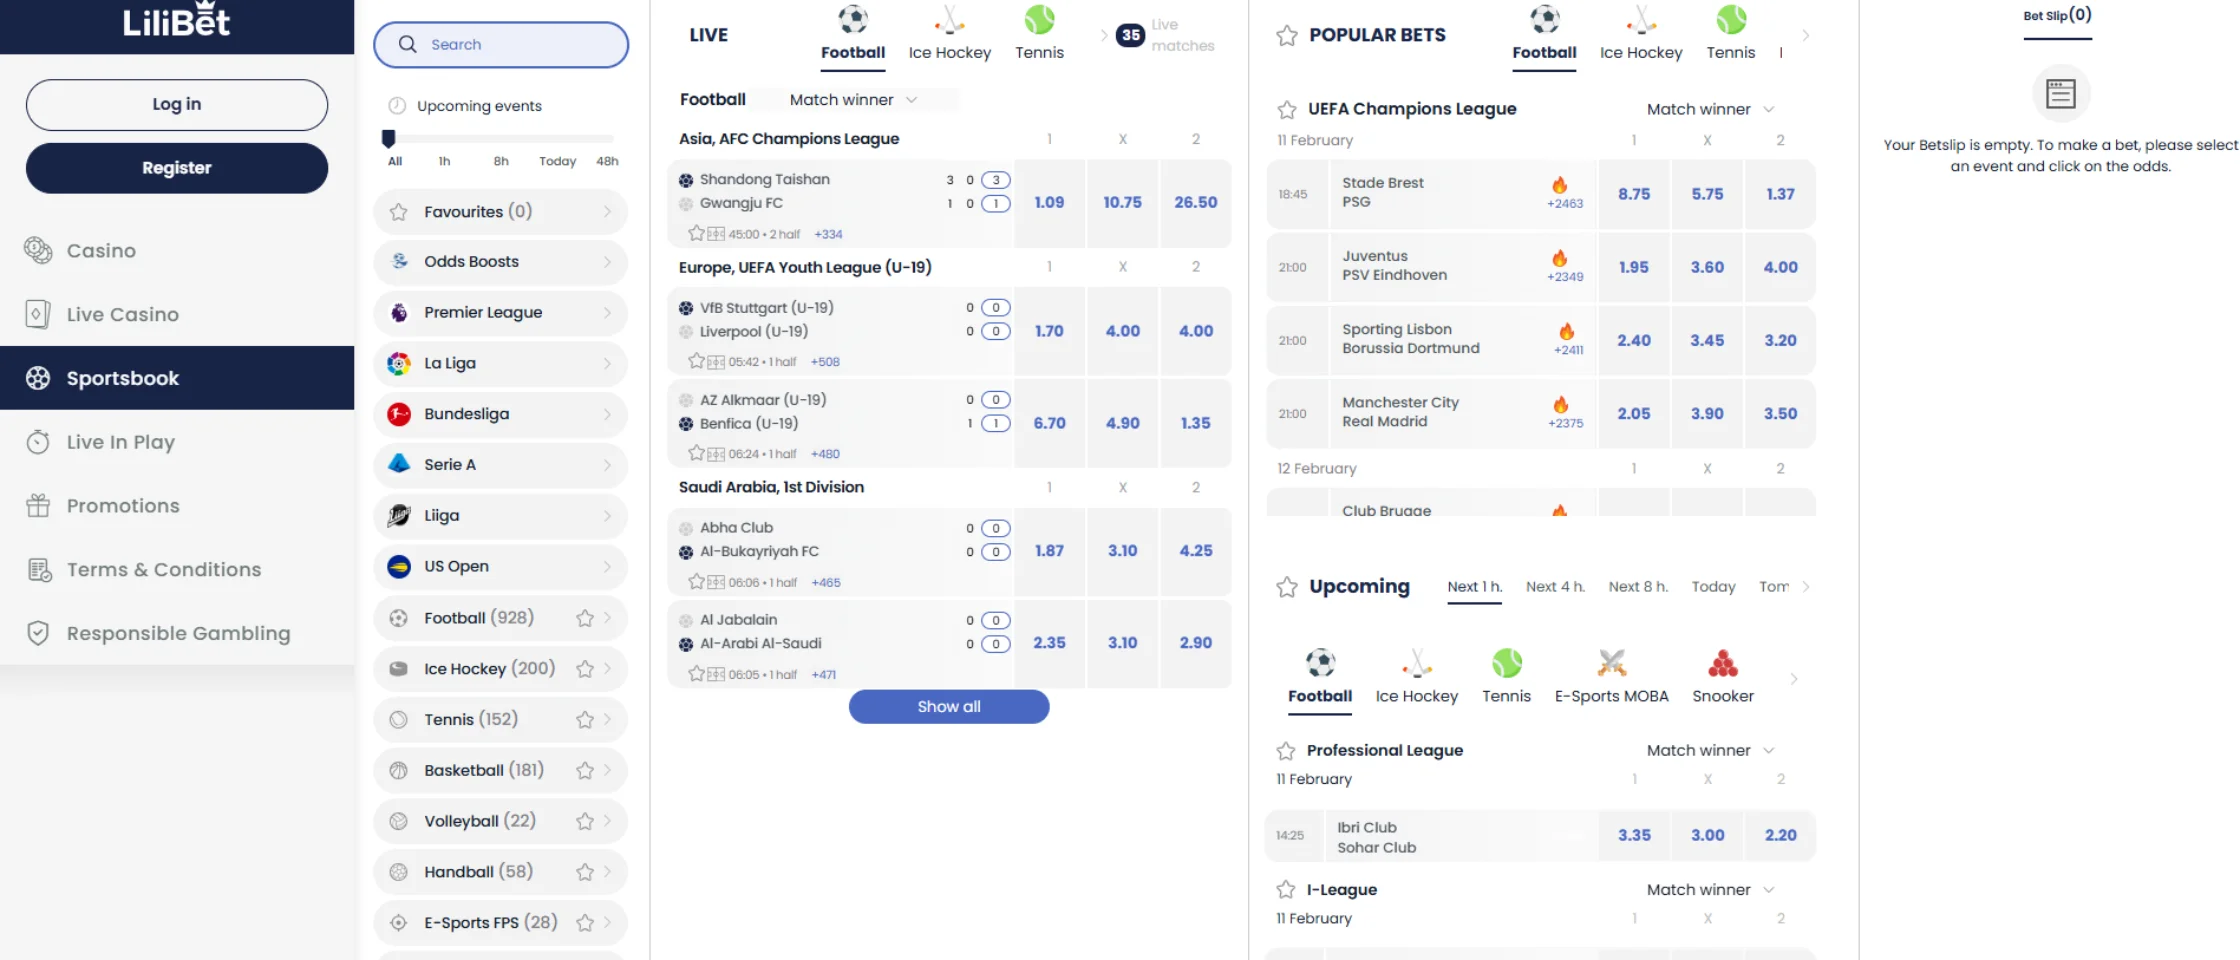The height and width of the screenshot is (960, 2240).
Task: Favourite the Football category with its star
Action: (585, 618)
